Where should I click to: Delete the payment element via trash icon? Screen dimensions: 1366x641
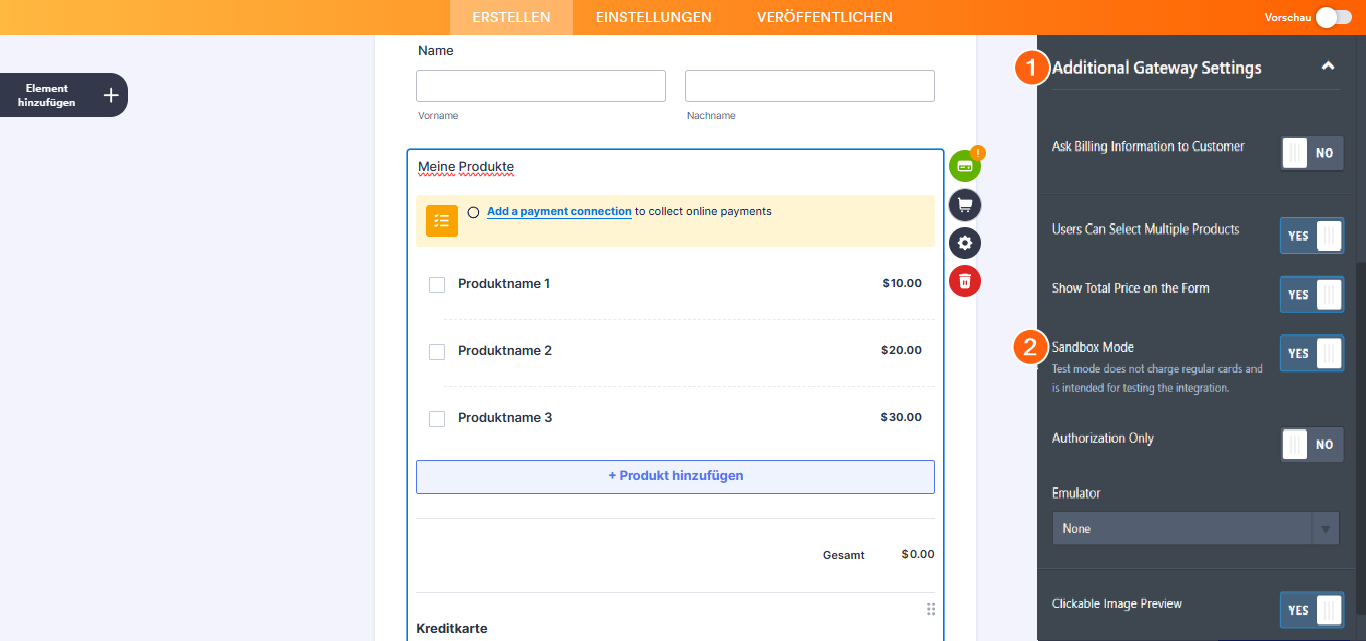[963, 280]
